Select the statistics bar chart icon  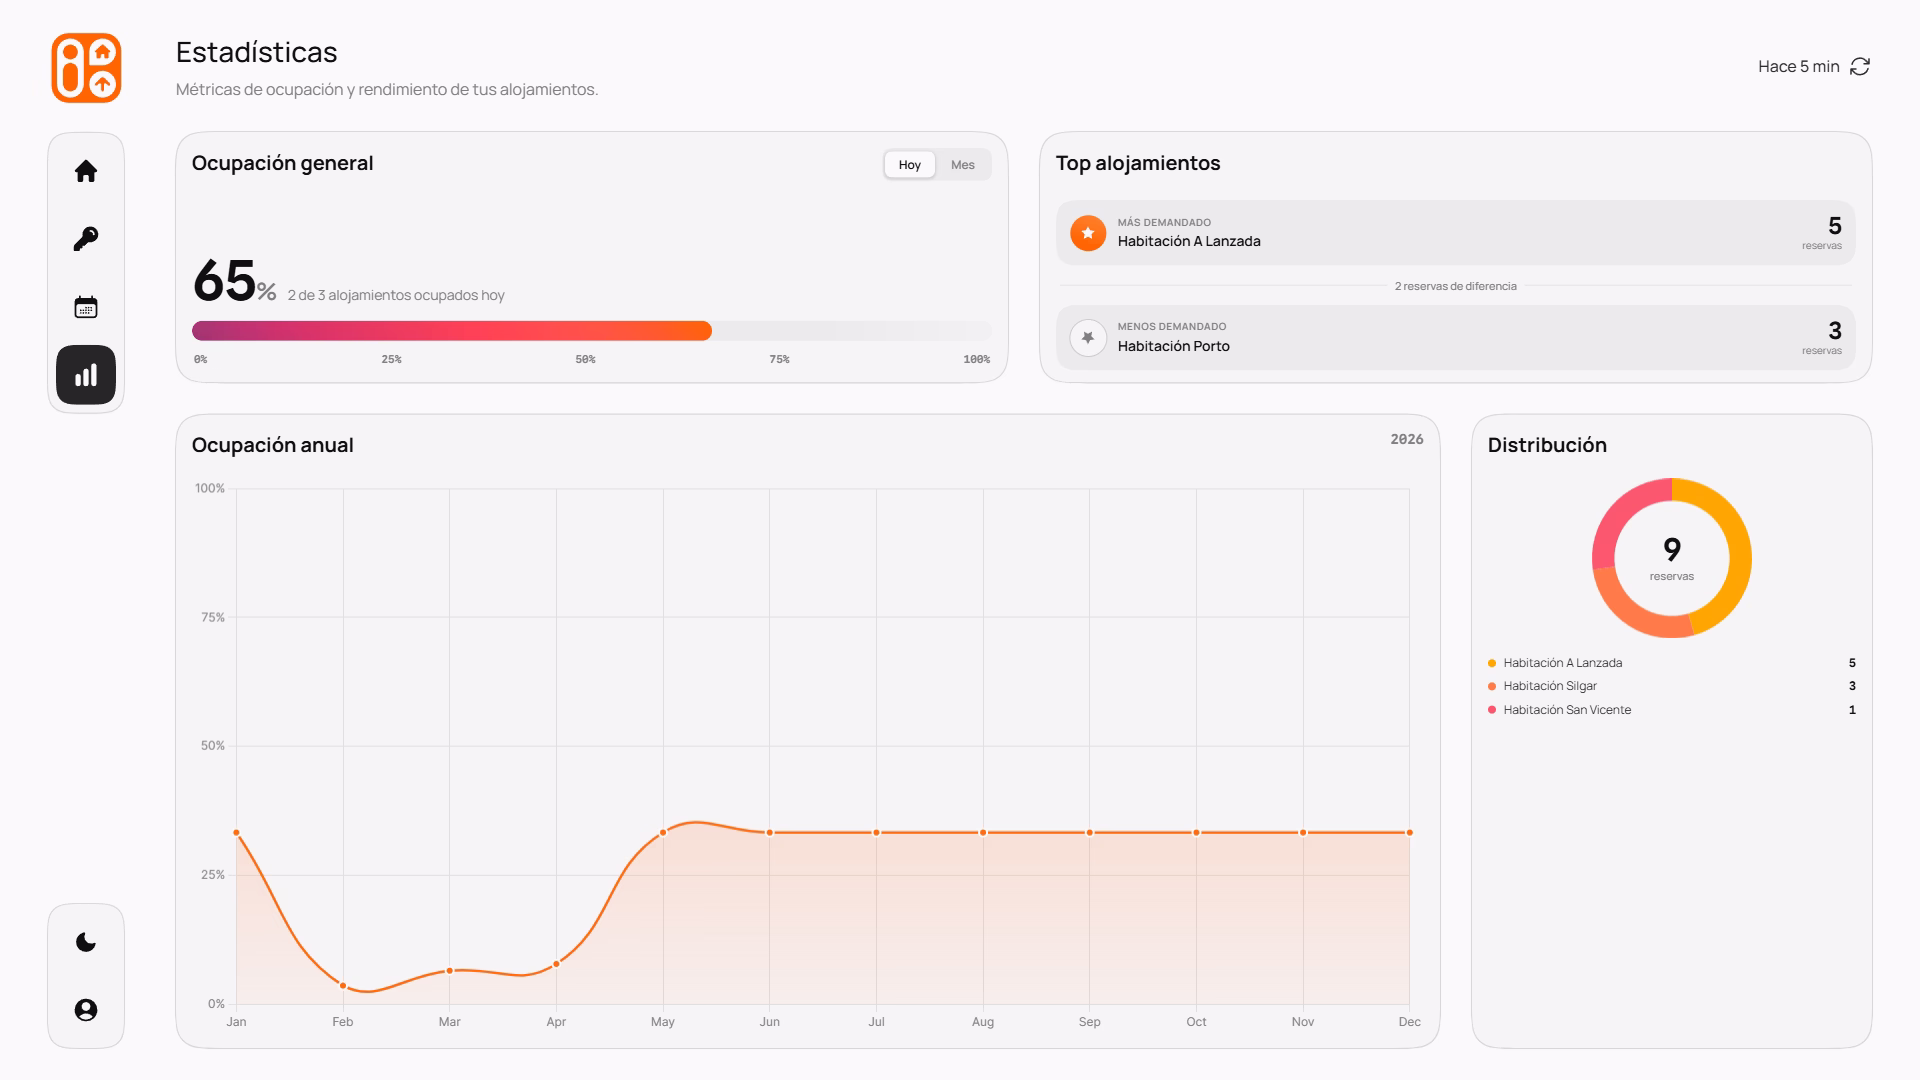click(86, 375)
